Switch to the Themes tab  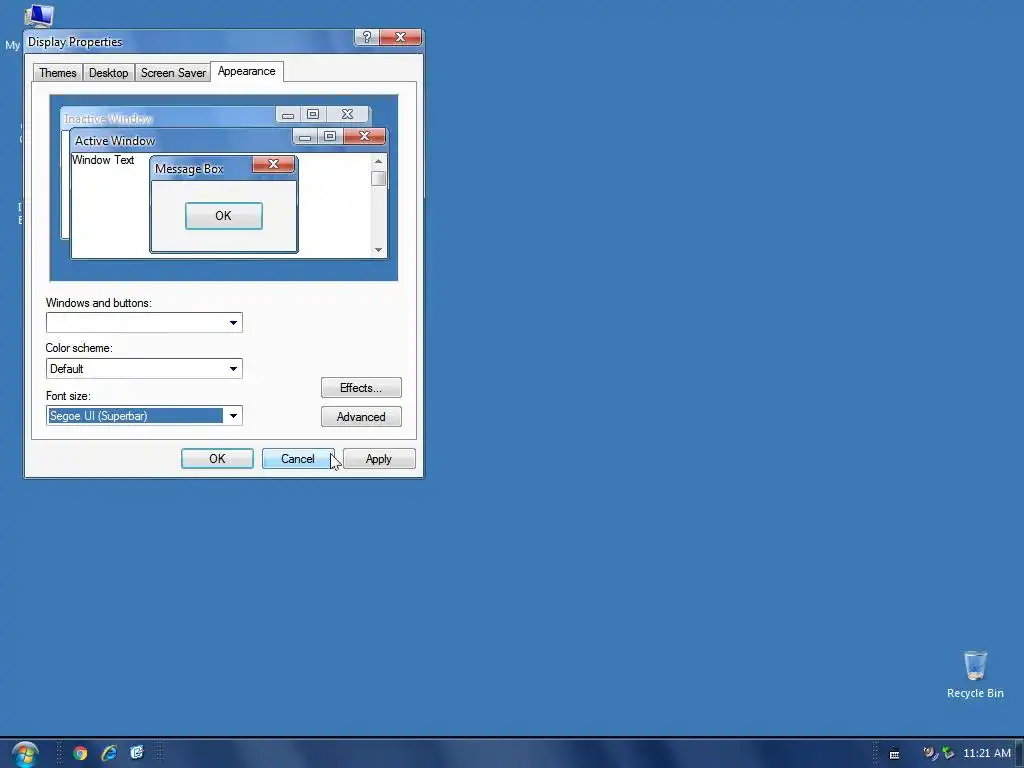click(57, 72)
